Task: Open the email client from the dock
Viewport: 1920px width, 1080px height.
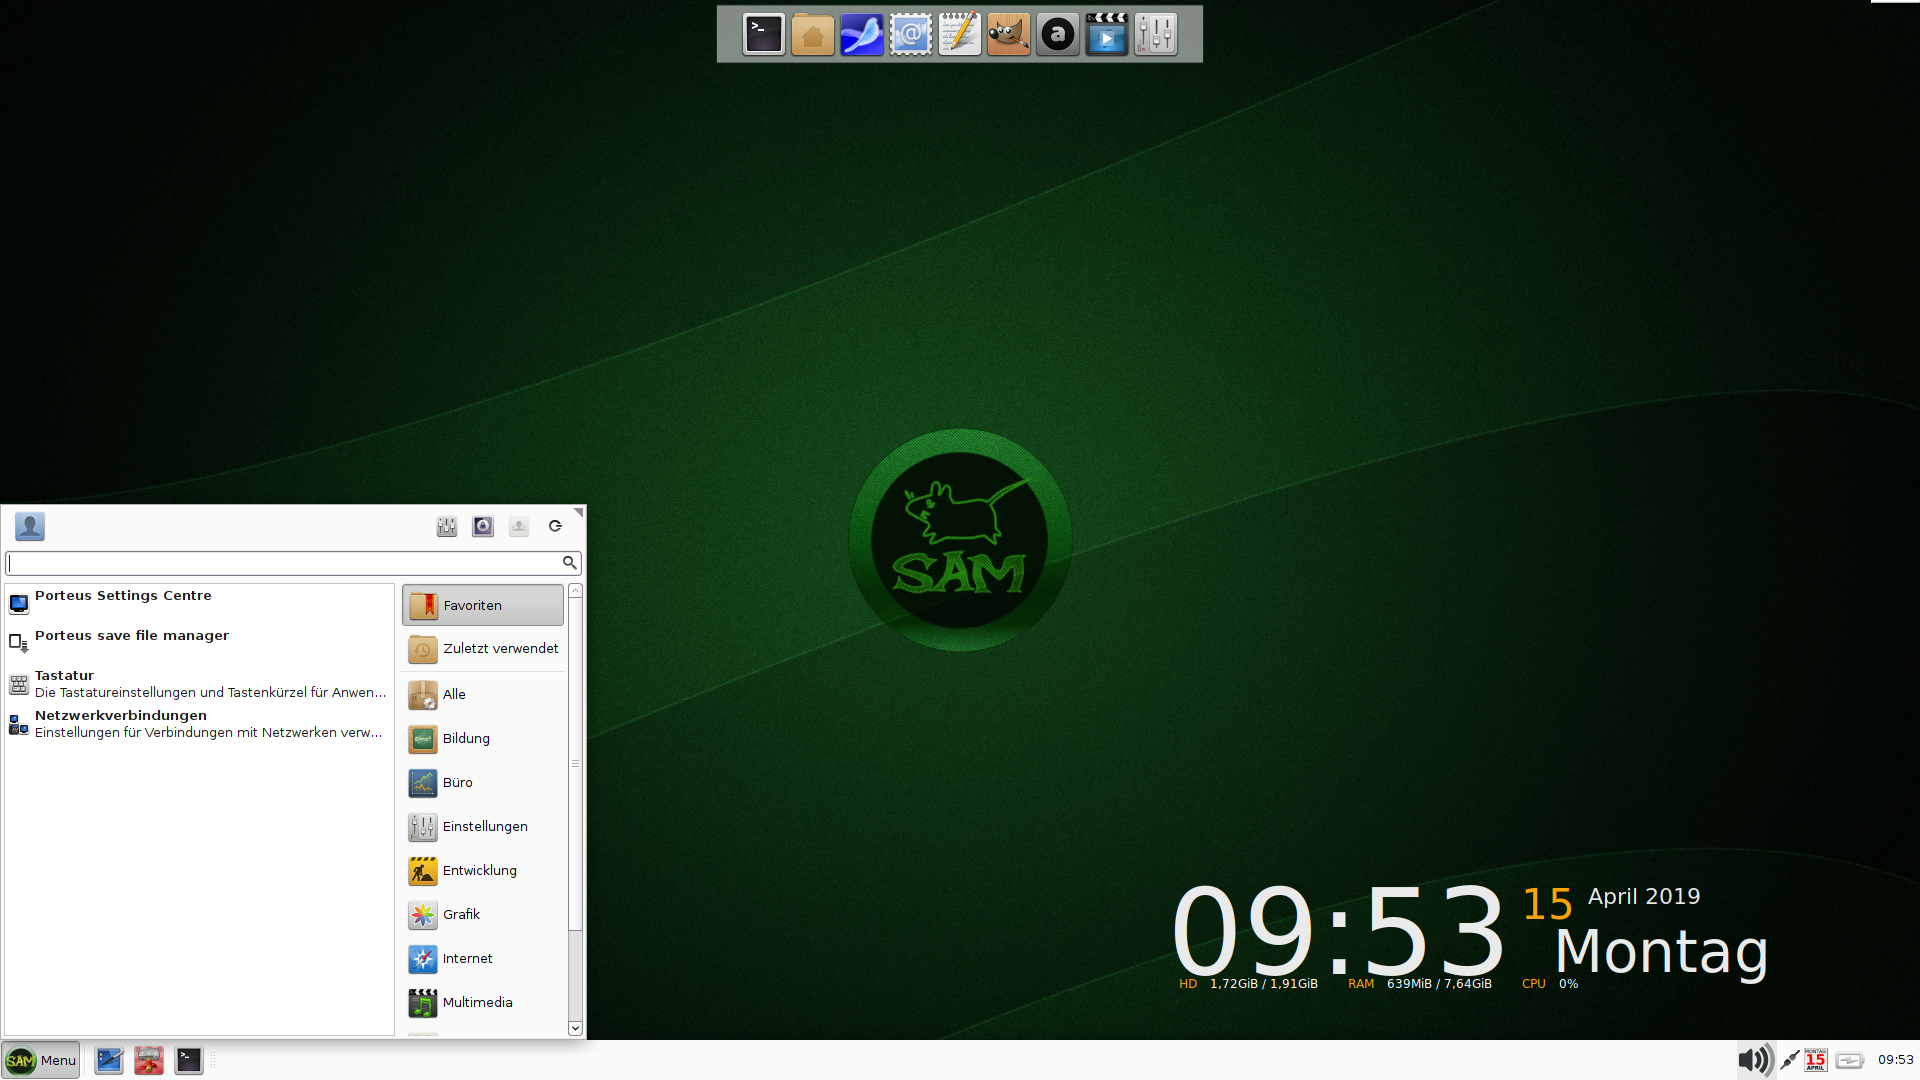Action: (x=910, y=33)
